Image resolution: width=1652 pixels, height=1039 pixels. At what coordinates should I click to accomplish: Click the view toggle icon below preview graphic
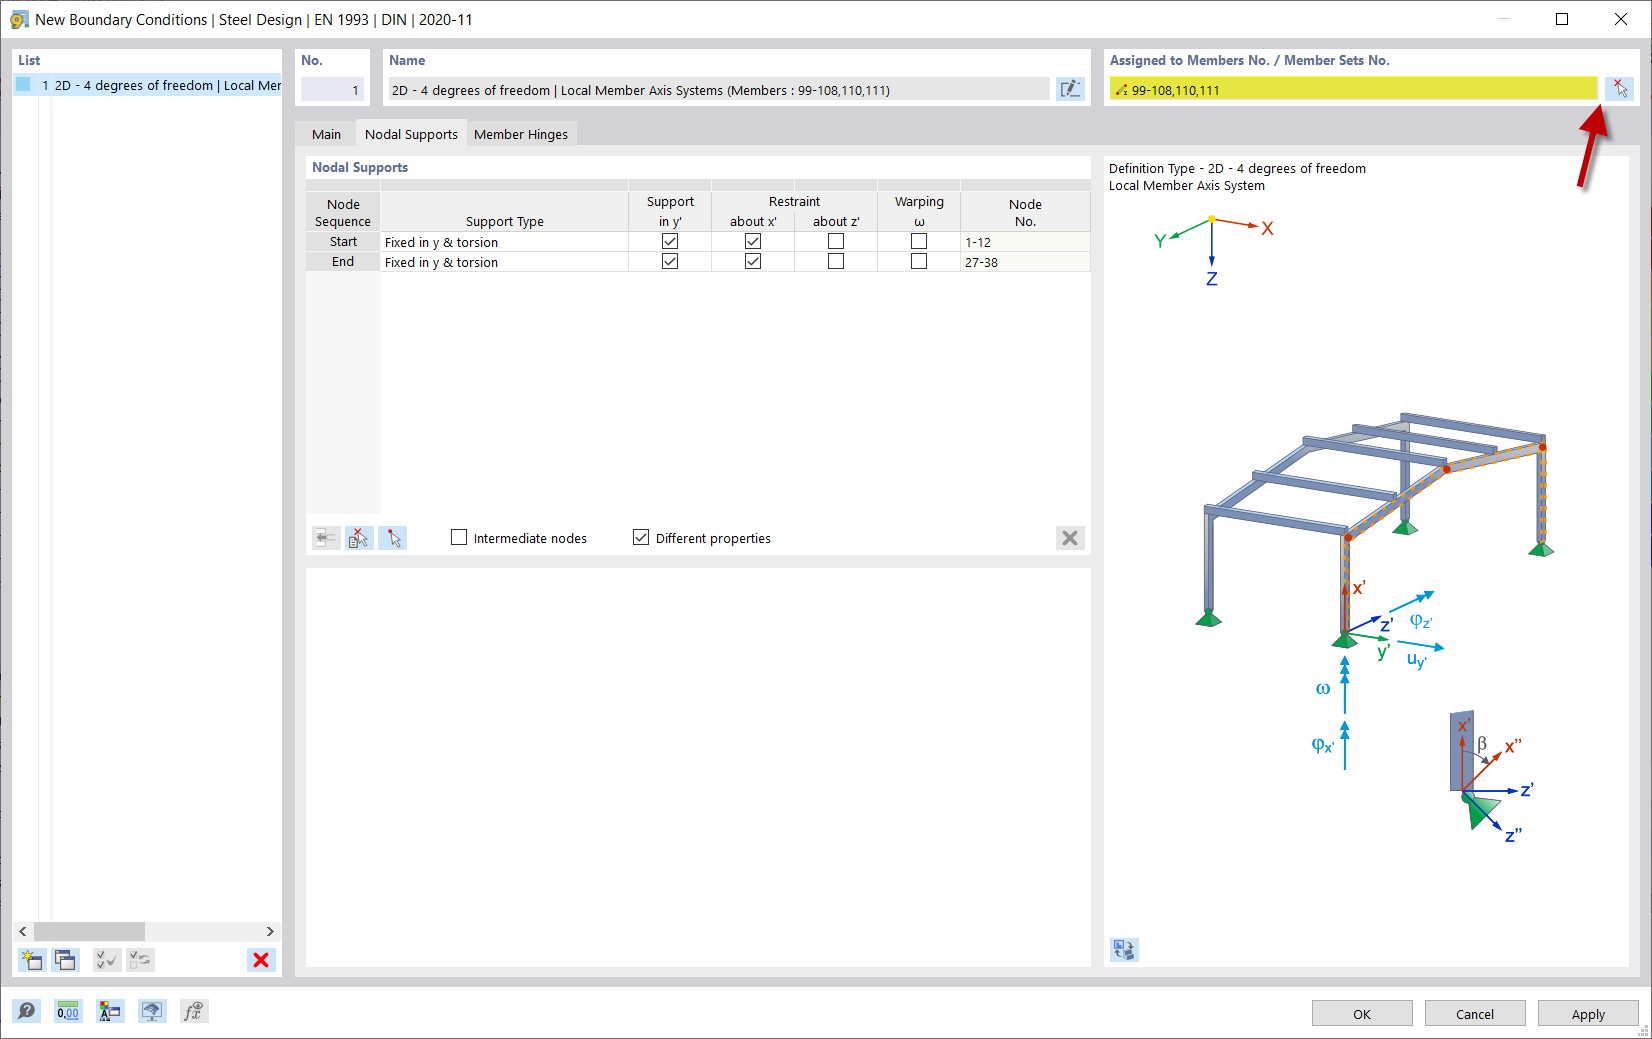(x=1124, y=950)
